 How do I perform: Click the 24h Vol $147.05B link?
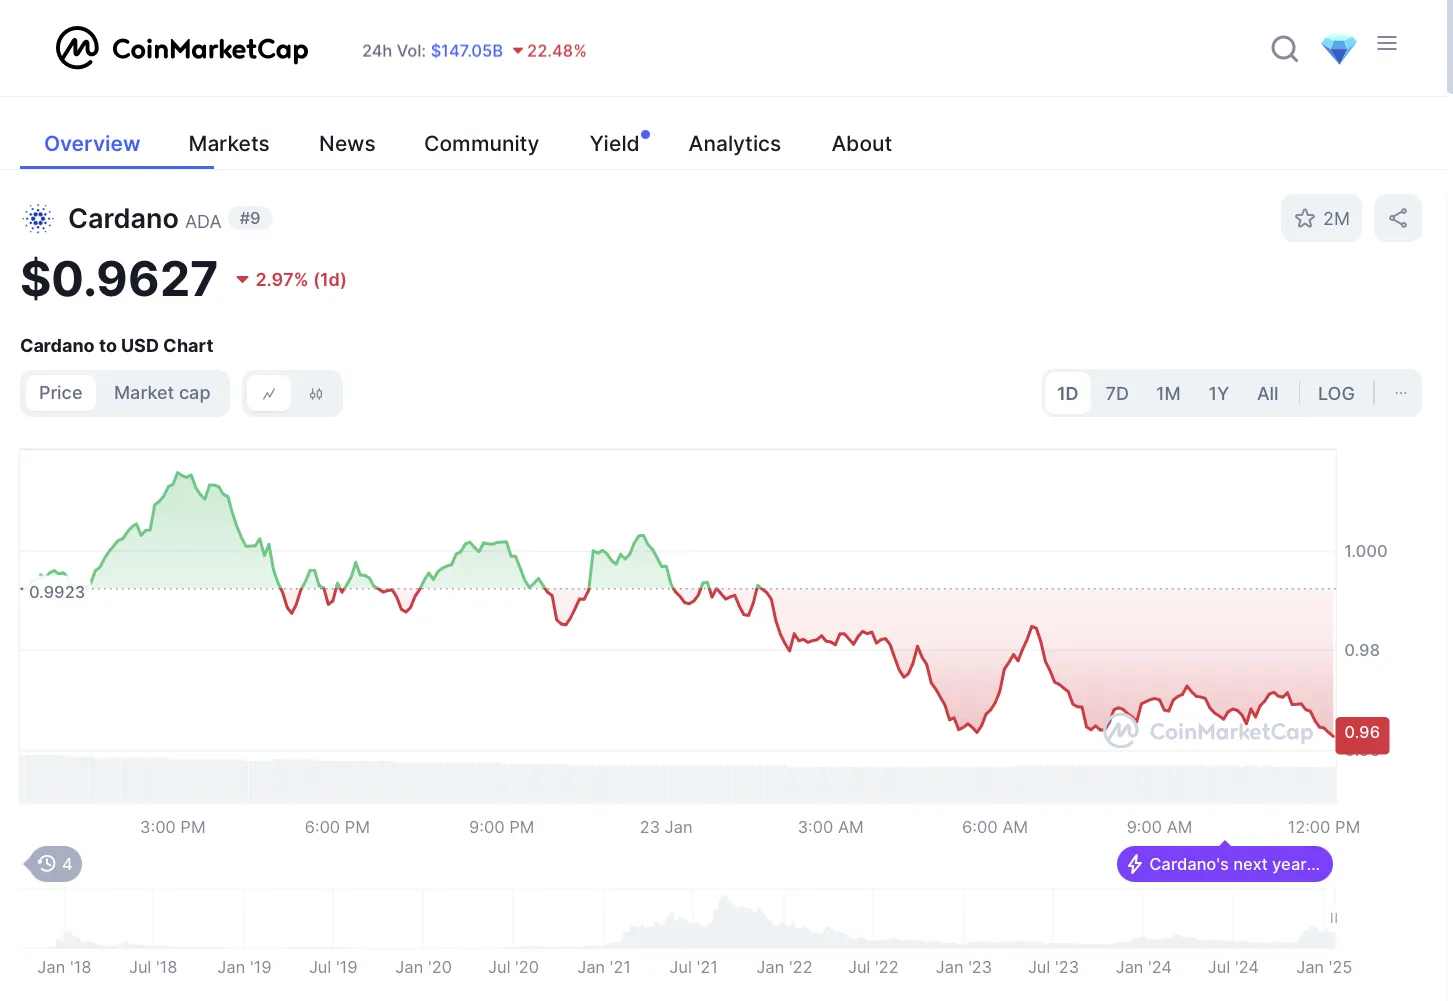click(466, 50)
